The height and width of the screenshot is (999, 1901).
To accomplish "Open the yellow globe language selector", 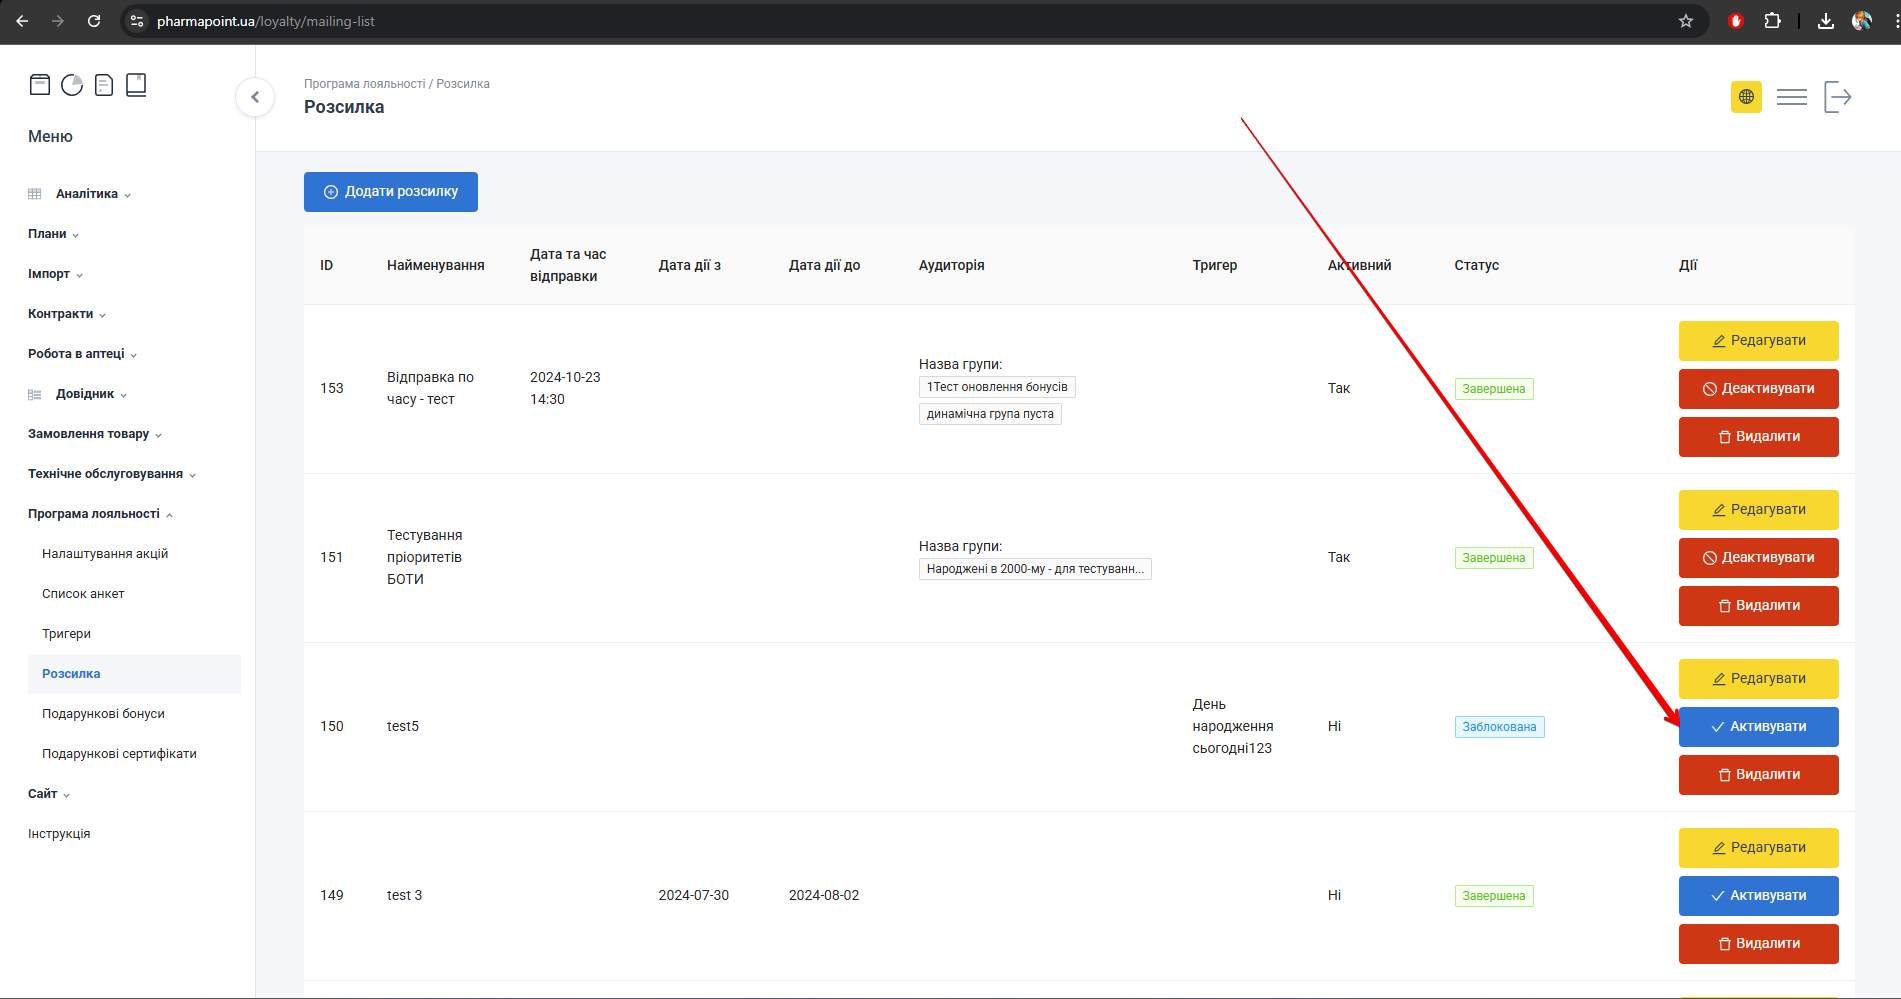I will click(x=1746, y=97).
